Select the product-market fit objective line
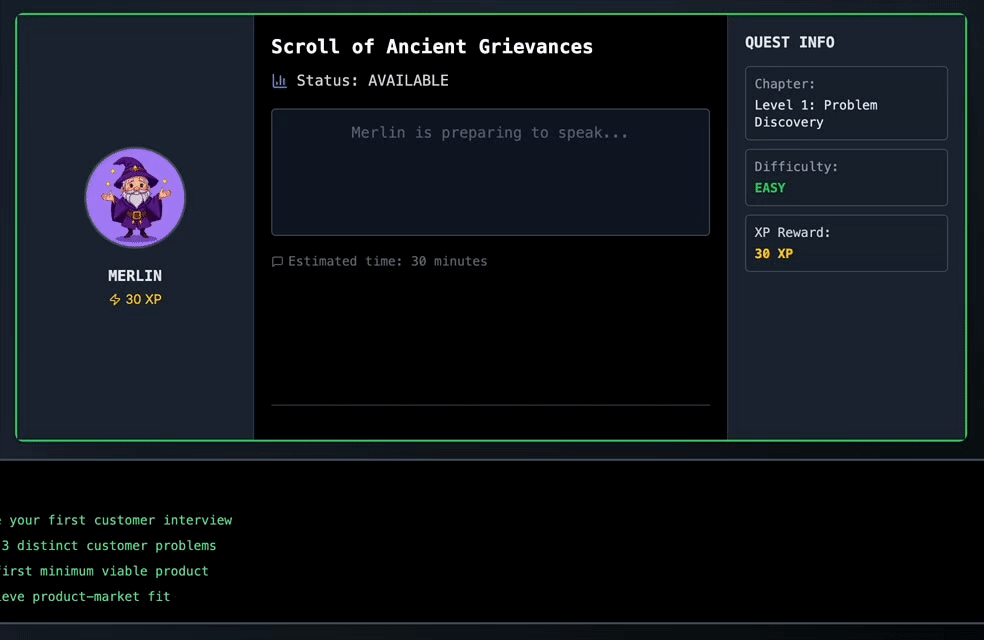The width and height of the screenshot is (984, 640). pyautogui.click(x=86, y=597)
